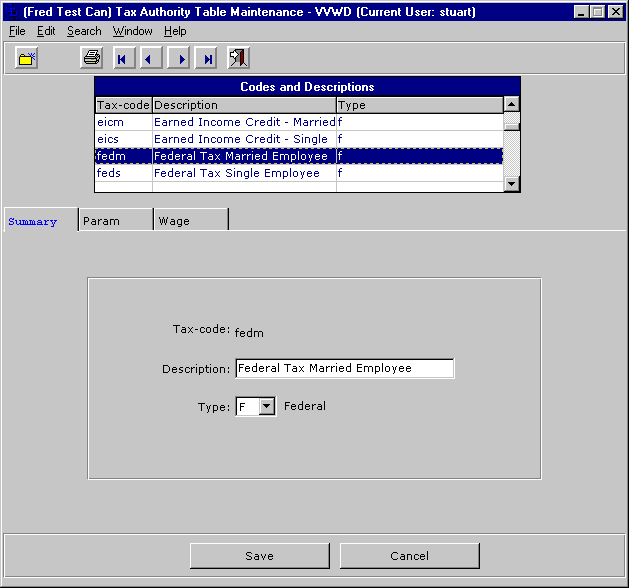Open the File menu
The width and height of the screenshot is (629, 588).
pyautogui.click(x=17, y=31)
